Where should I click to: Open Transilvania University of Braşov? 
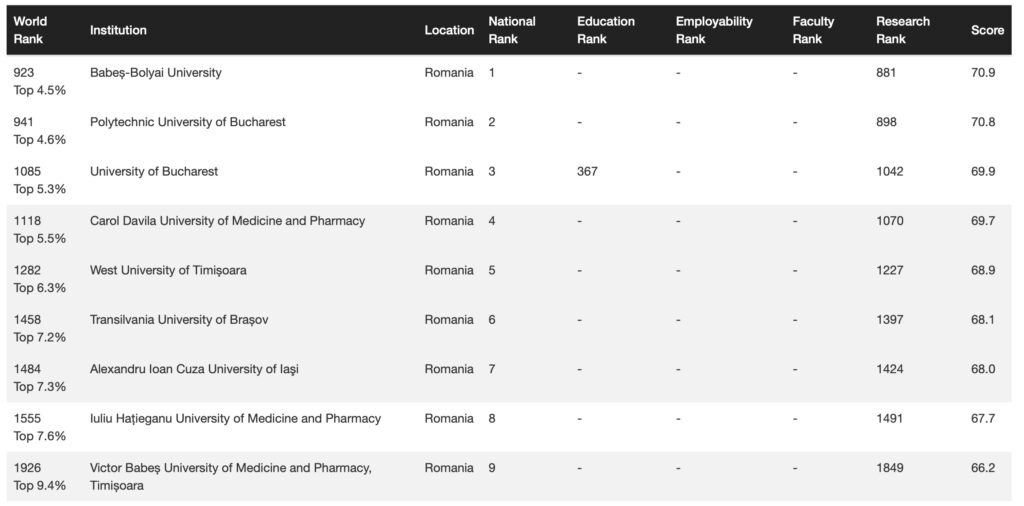[179, 320]
